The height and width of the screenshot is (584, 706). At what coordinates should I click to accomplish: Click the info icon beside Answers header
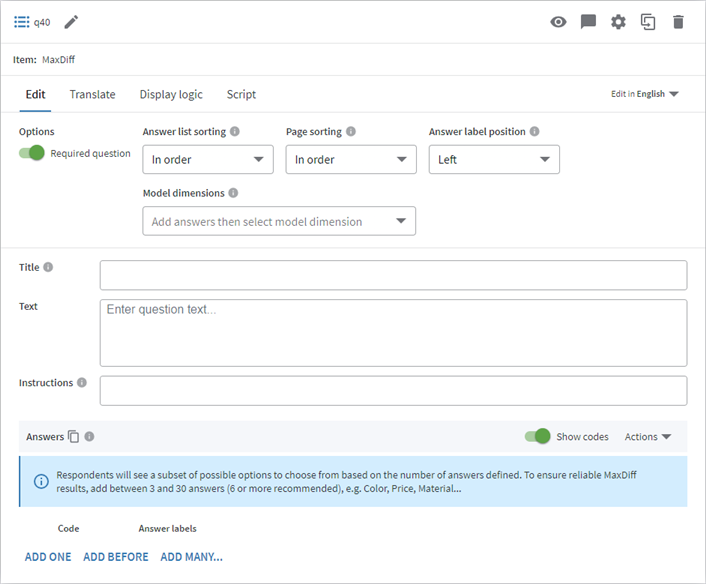(x=89, y=436)
